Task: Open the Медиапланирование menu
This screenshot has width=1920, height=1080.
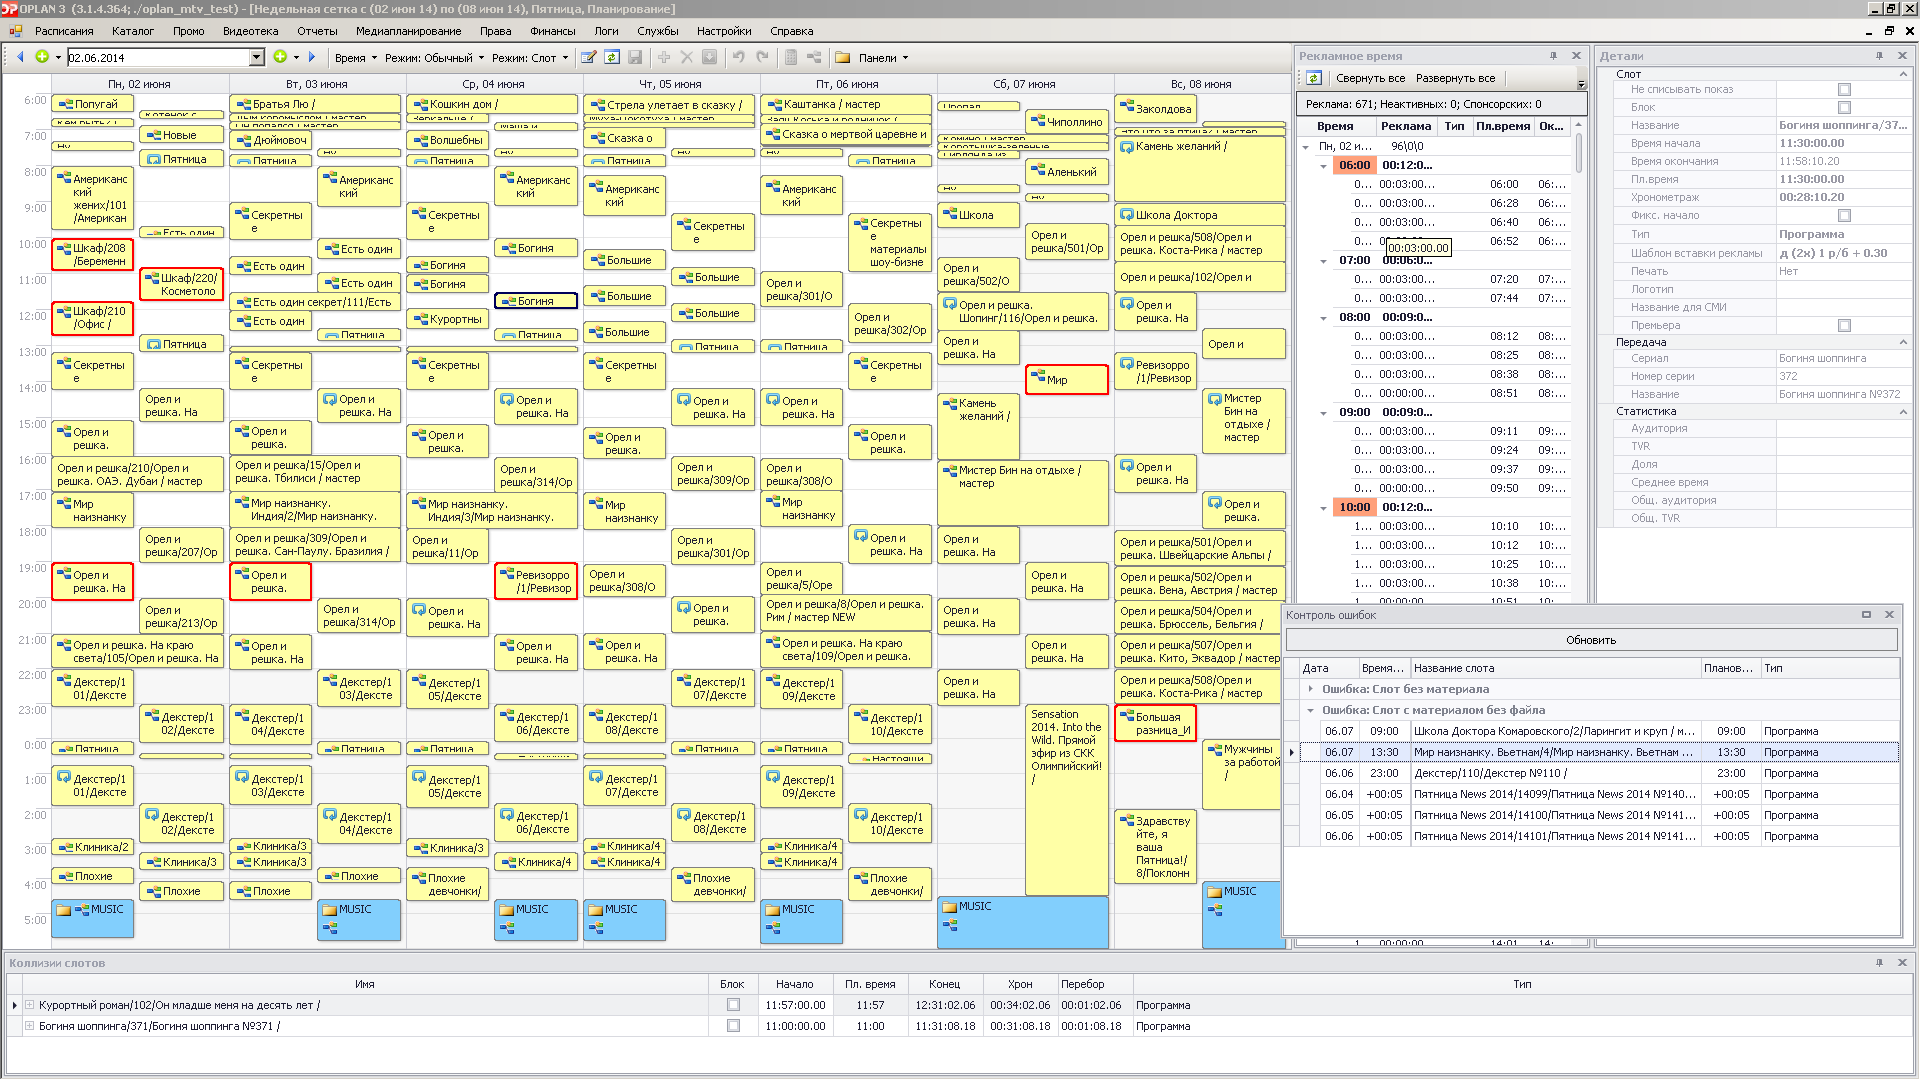Action: click(408, 31)
